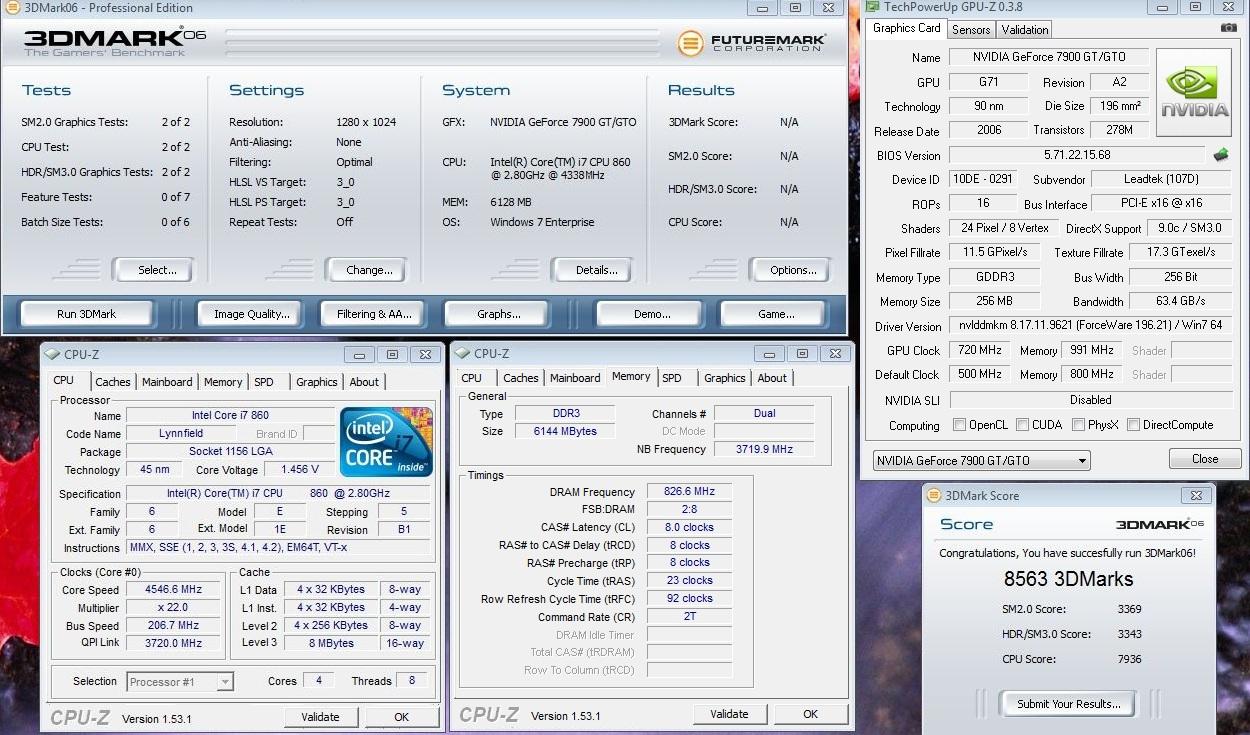Open Image Quality settings

click(x=252, y=314)
